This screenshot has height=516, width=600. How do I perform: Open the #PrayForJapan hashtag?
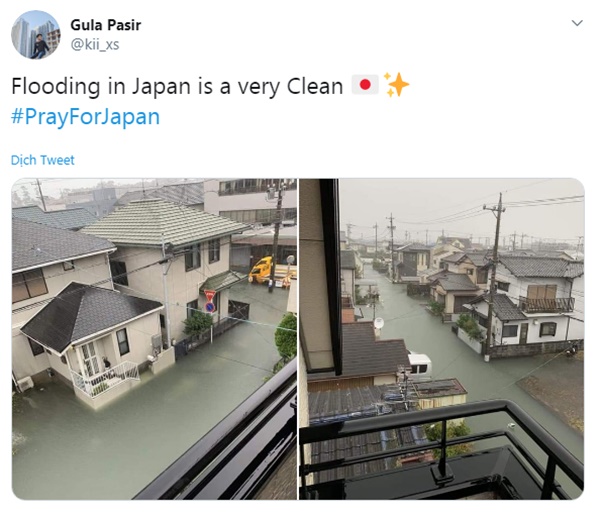pos(85,116)
